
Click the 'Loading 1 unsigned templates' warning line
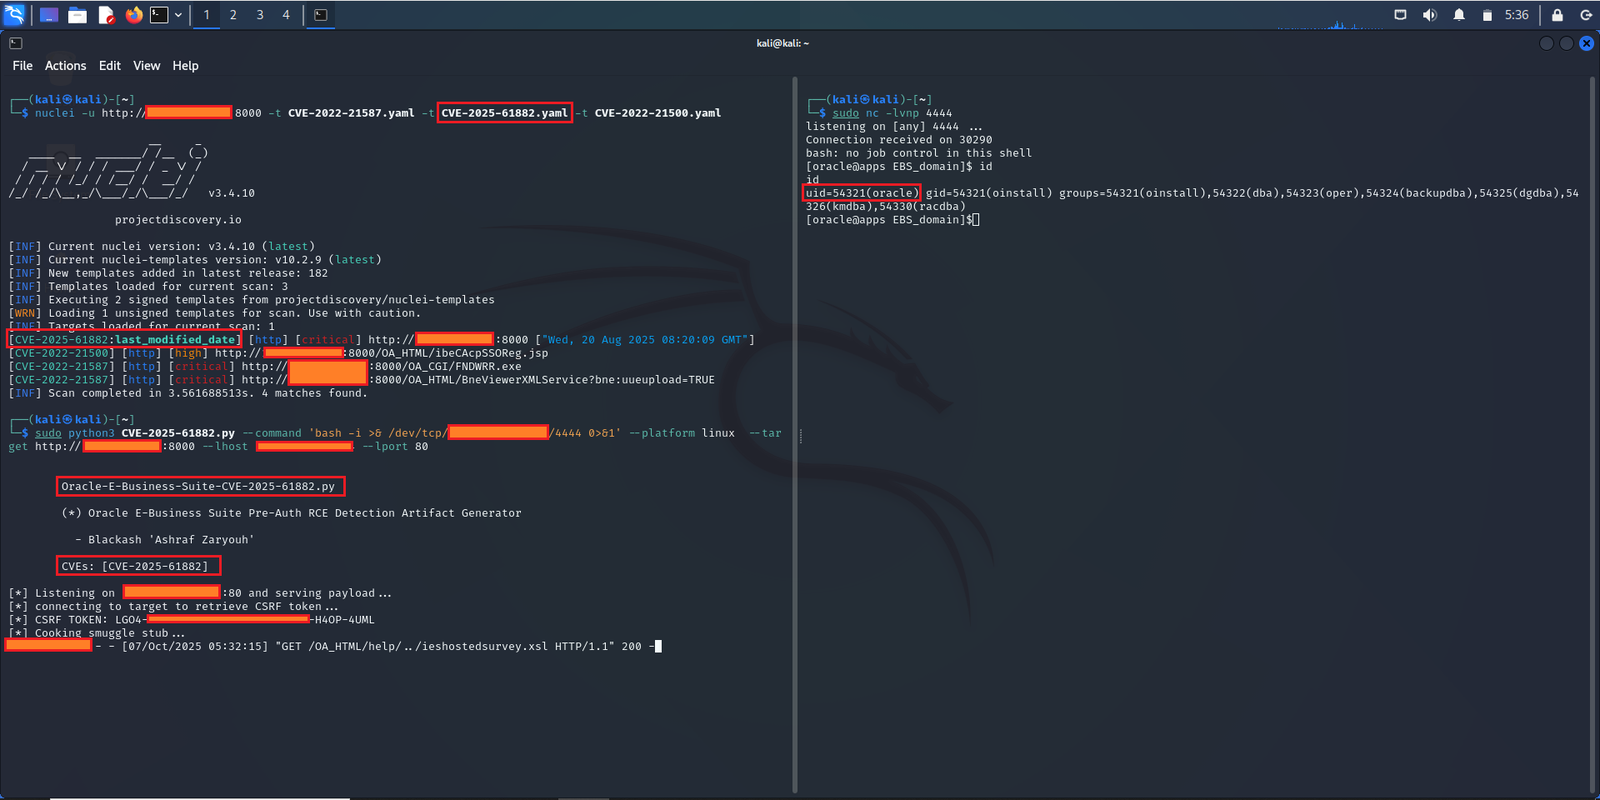point(215,313)
